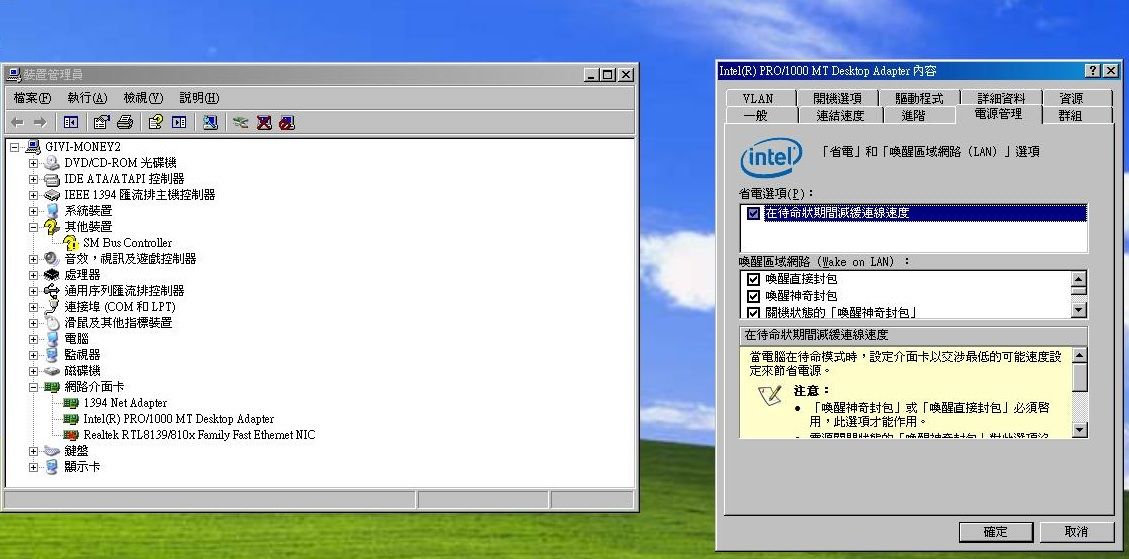Toggle the show/hide console tree toolbar icon
1129x559 pixels.
(x=71, y=122)
